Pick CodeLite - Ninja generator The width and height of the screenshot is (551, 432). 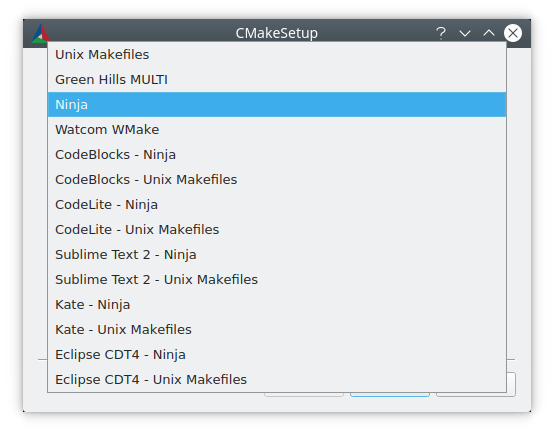pyautogui.click(x=277, y=204)
